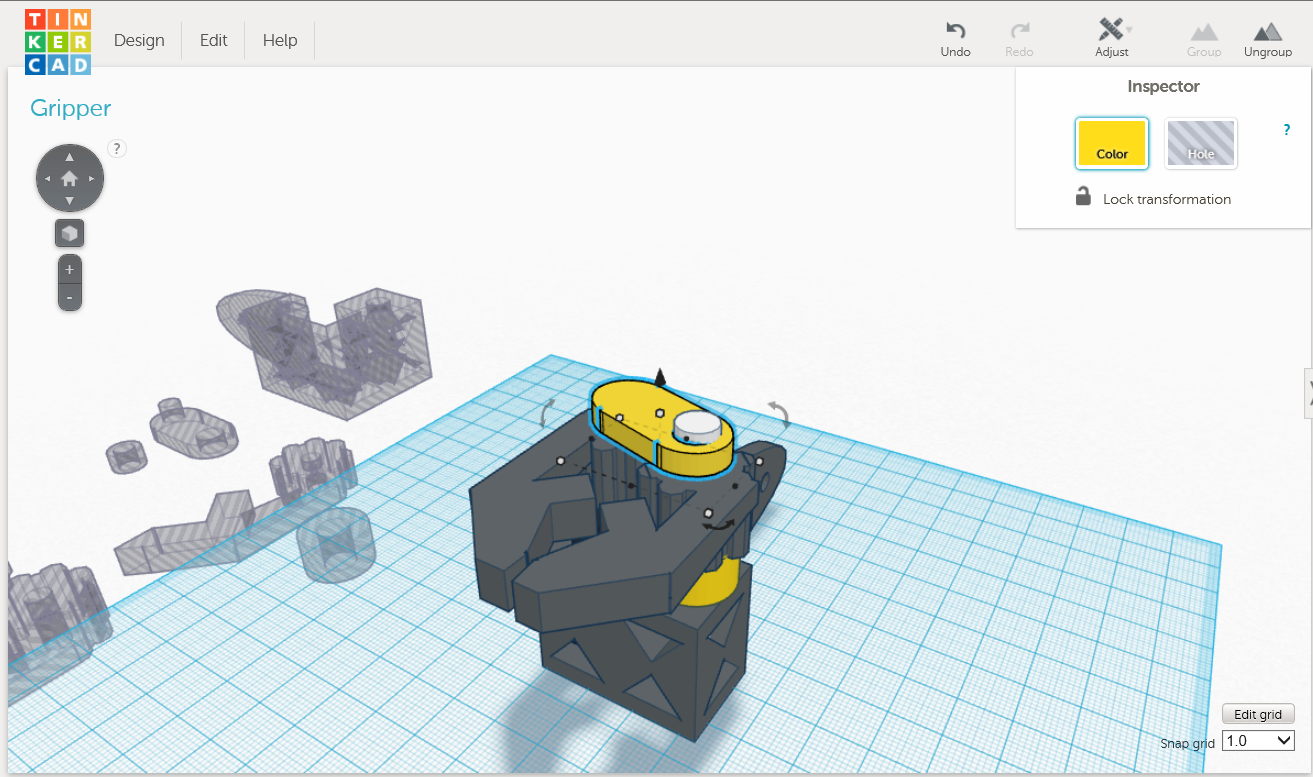Click the Edit grid button
The width and height of the screenshot is (1313, 777).
point(1257,713)
